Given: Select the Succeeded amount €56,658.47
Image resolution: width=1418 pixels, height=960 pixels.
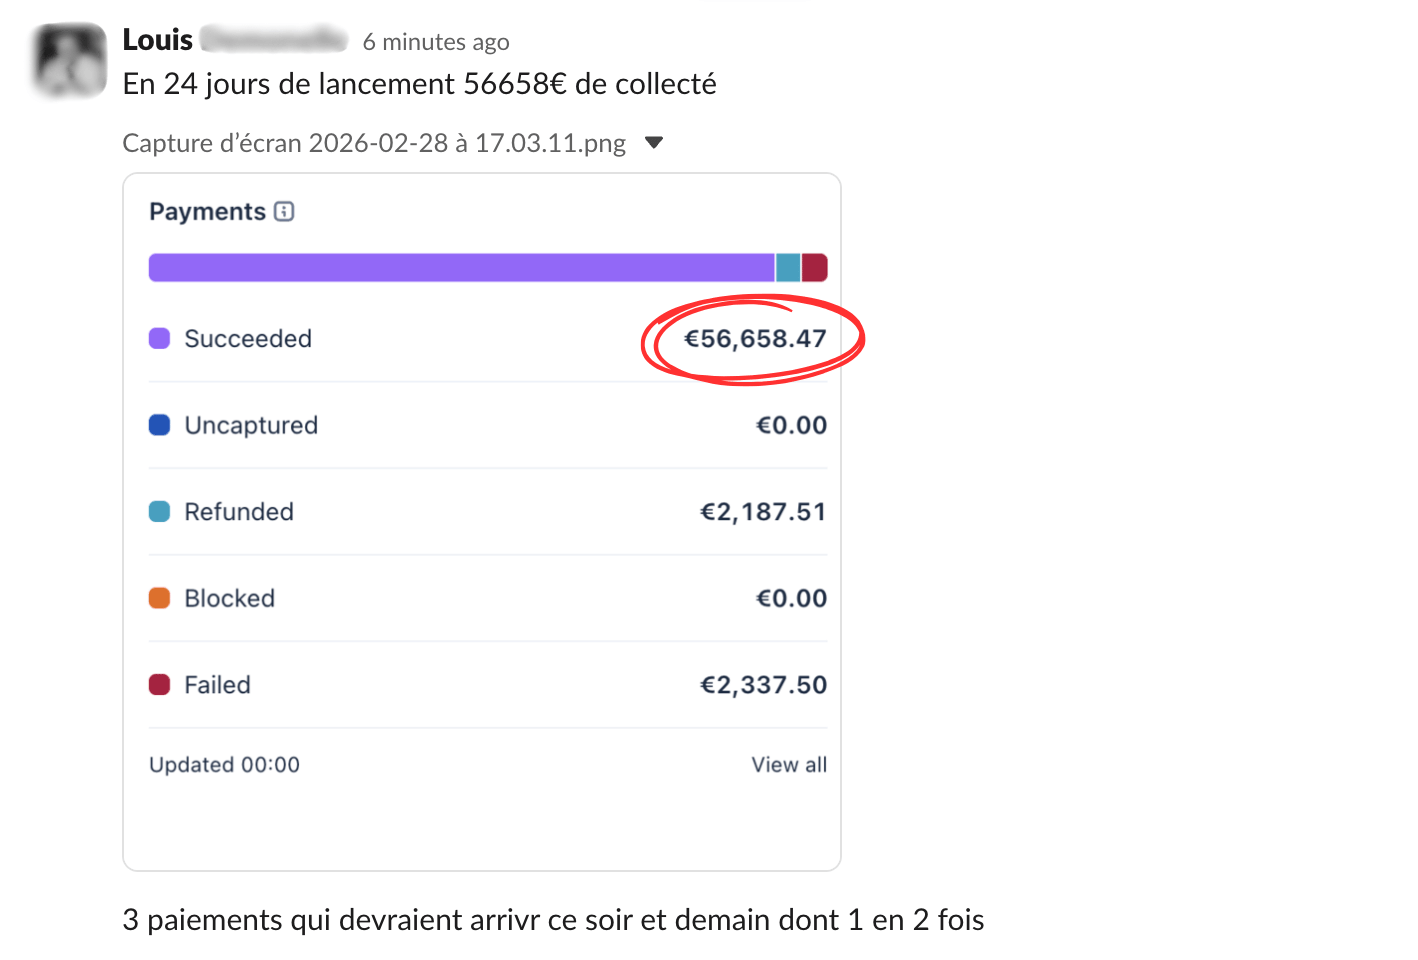Looking at the screenshot, I should (x=755, y=338).
